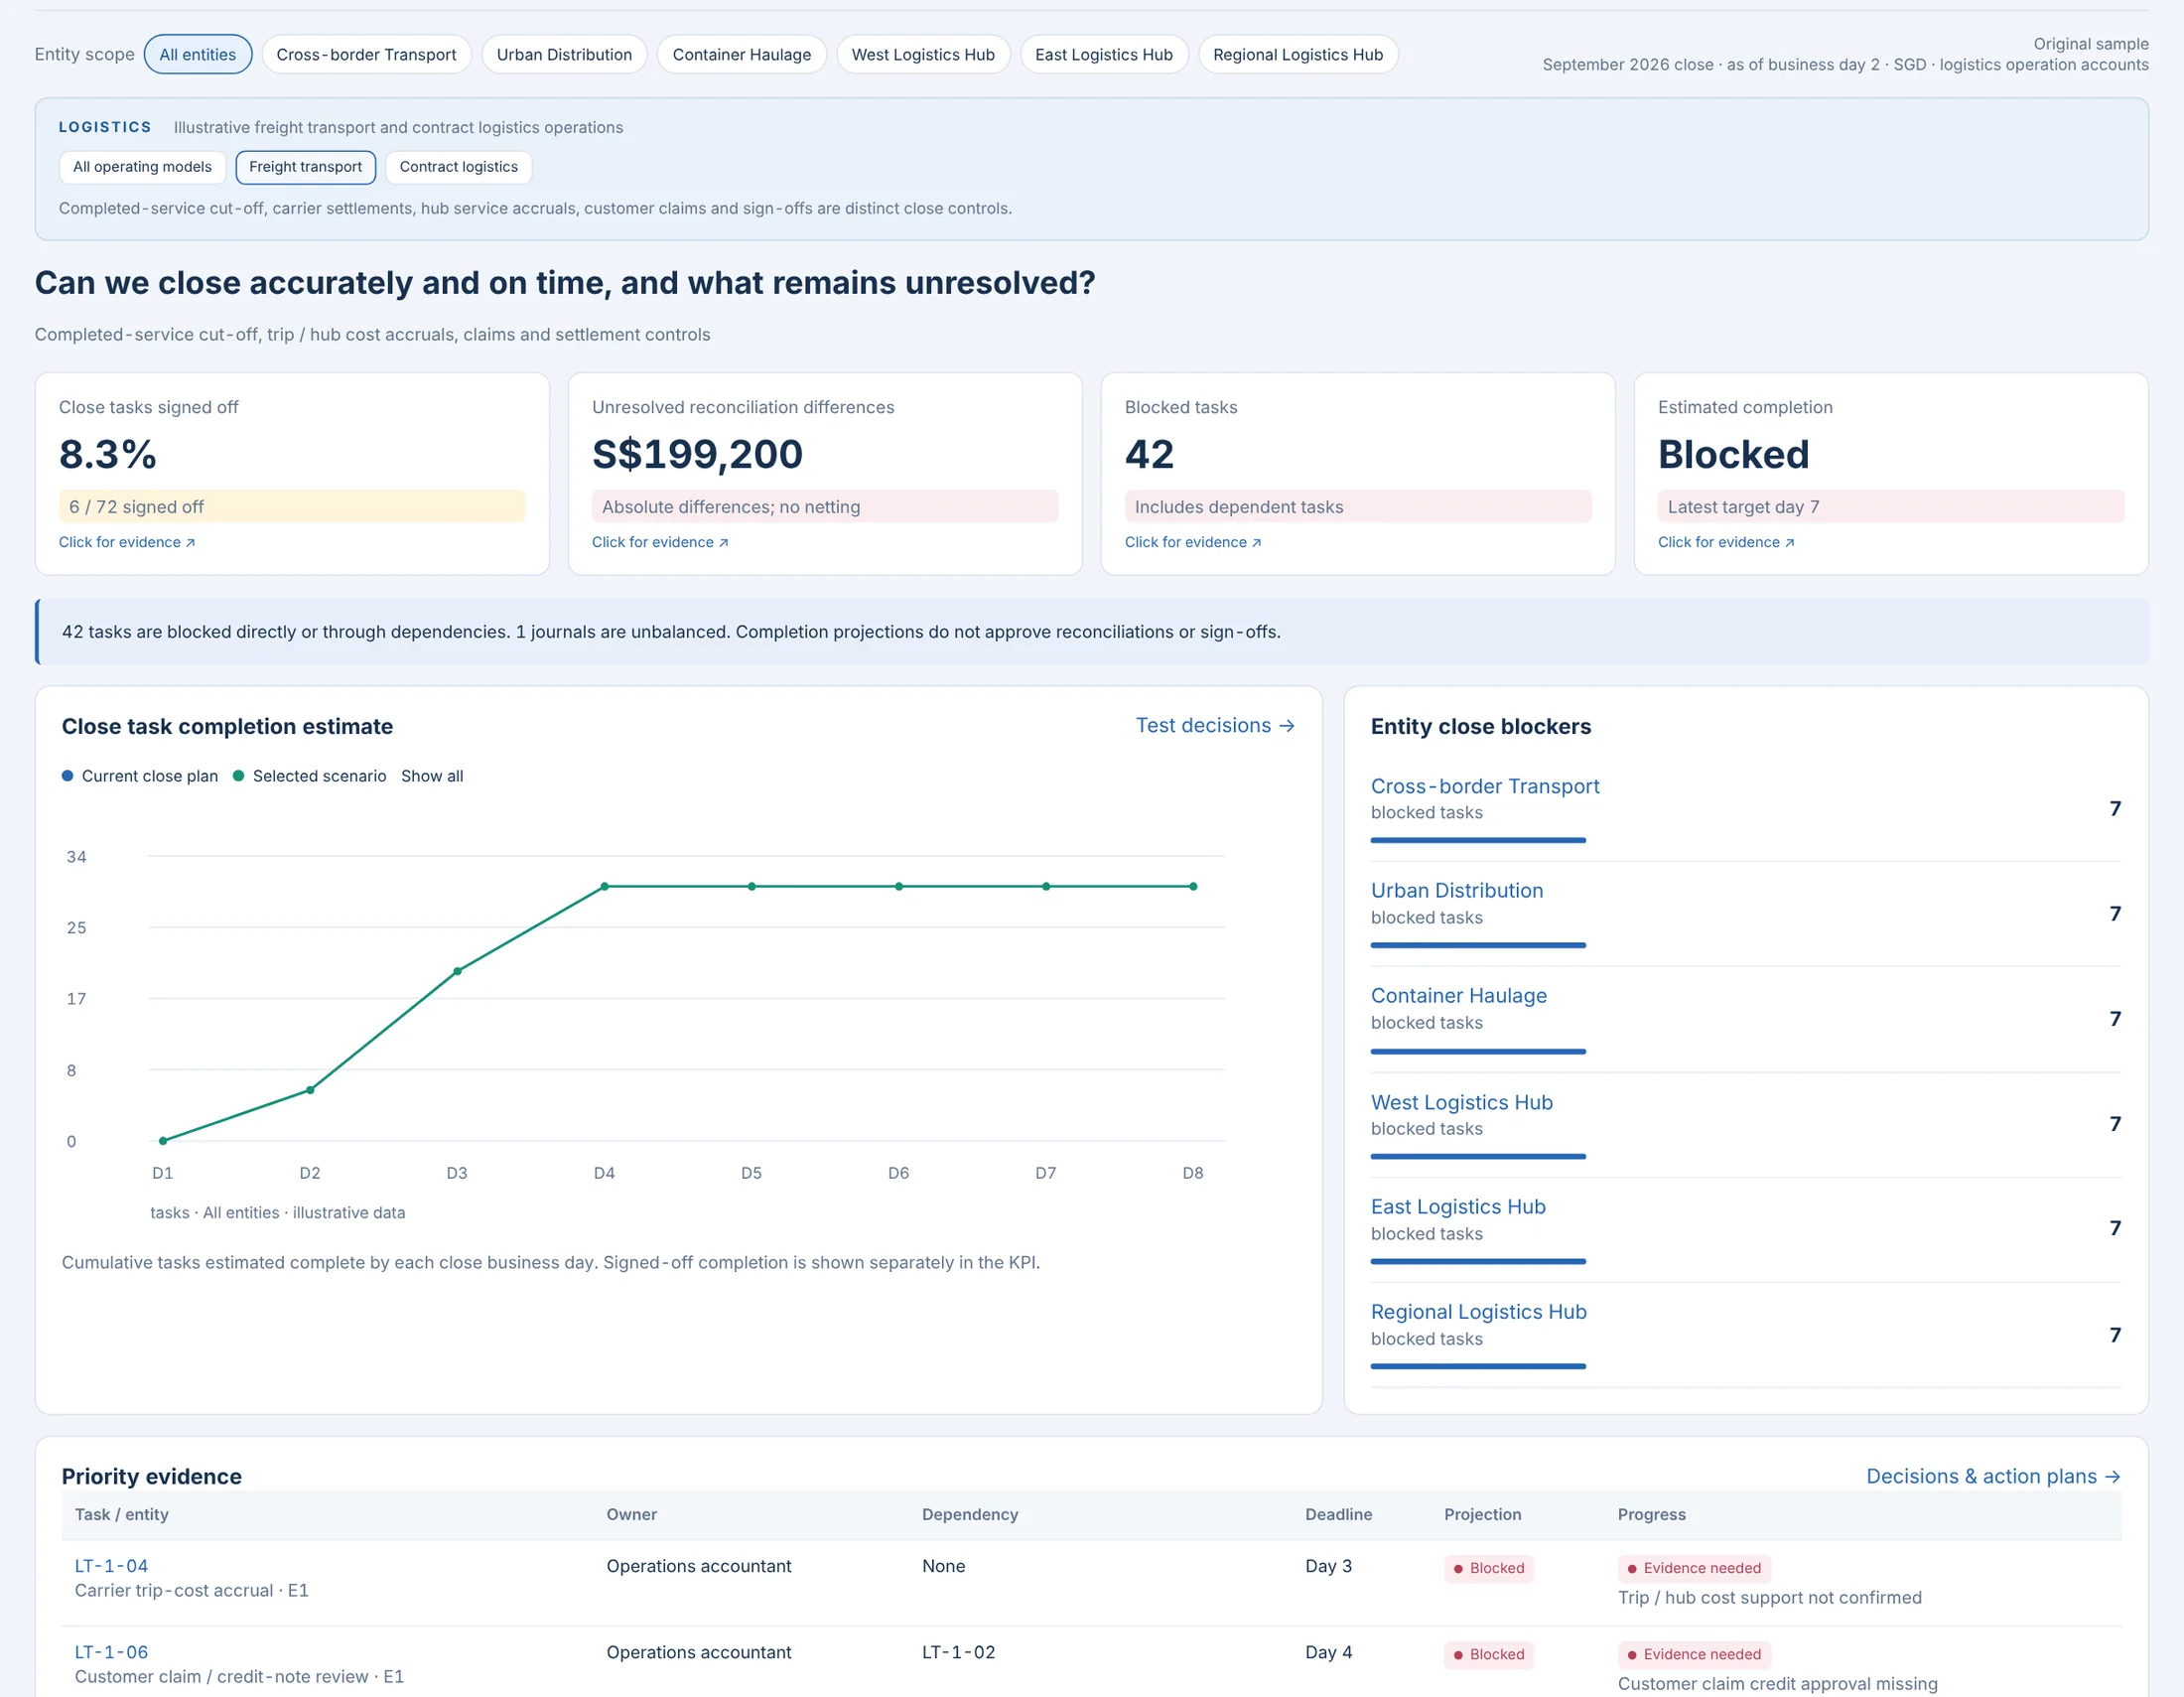Select Container Haulage entity scope
The height and width of the screenshot is (1697, 2184).
(741, 54)
